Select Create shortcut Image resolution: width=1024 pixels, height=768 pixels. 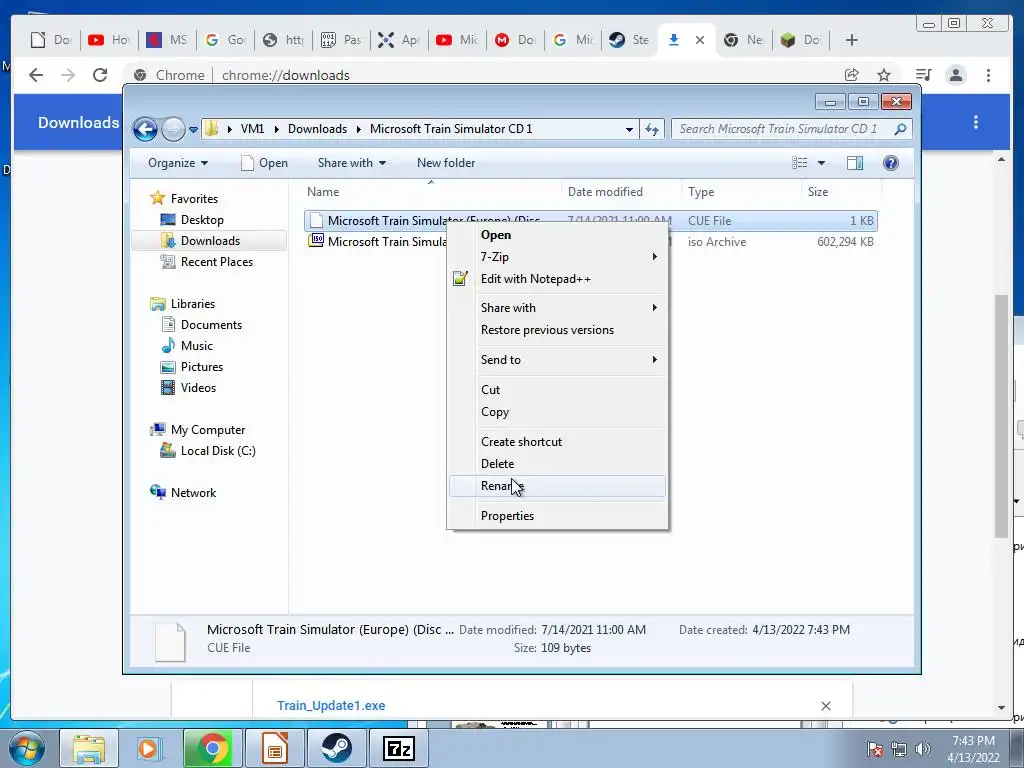pyautogui.click(x=557, y=442)
